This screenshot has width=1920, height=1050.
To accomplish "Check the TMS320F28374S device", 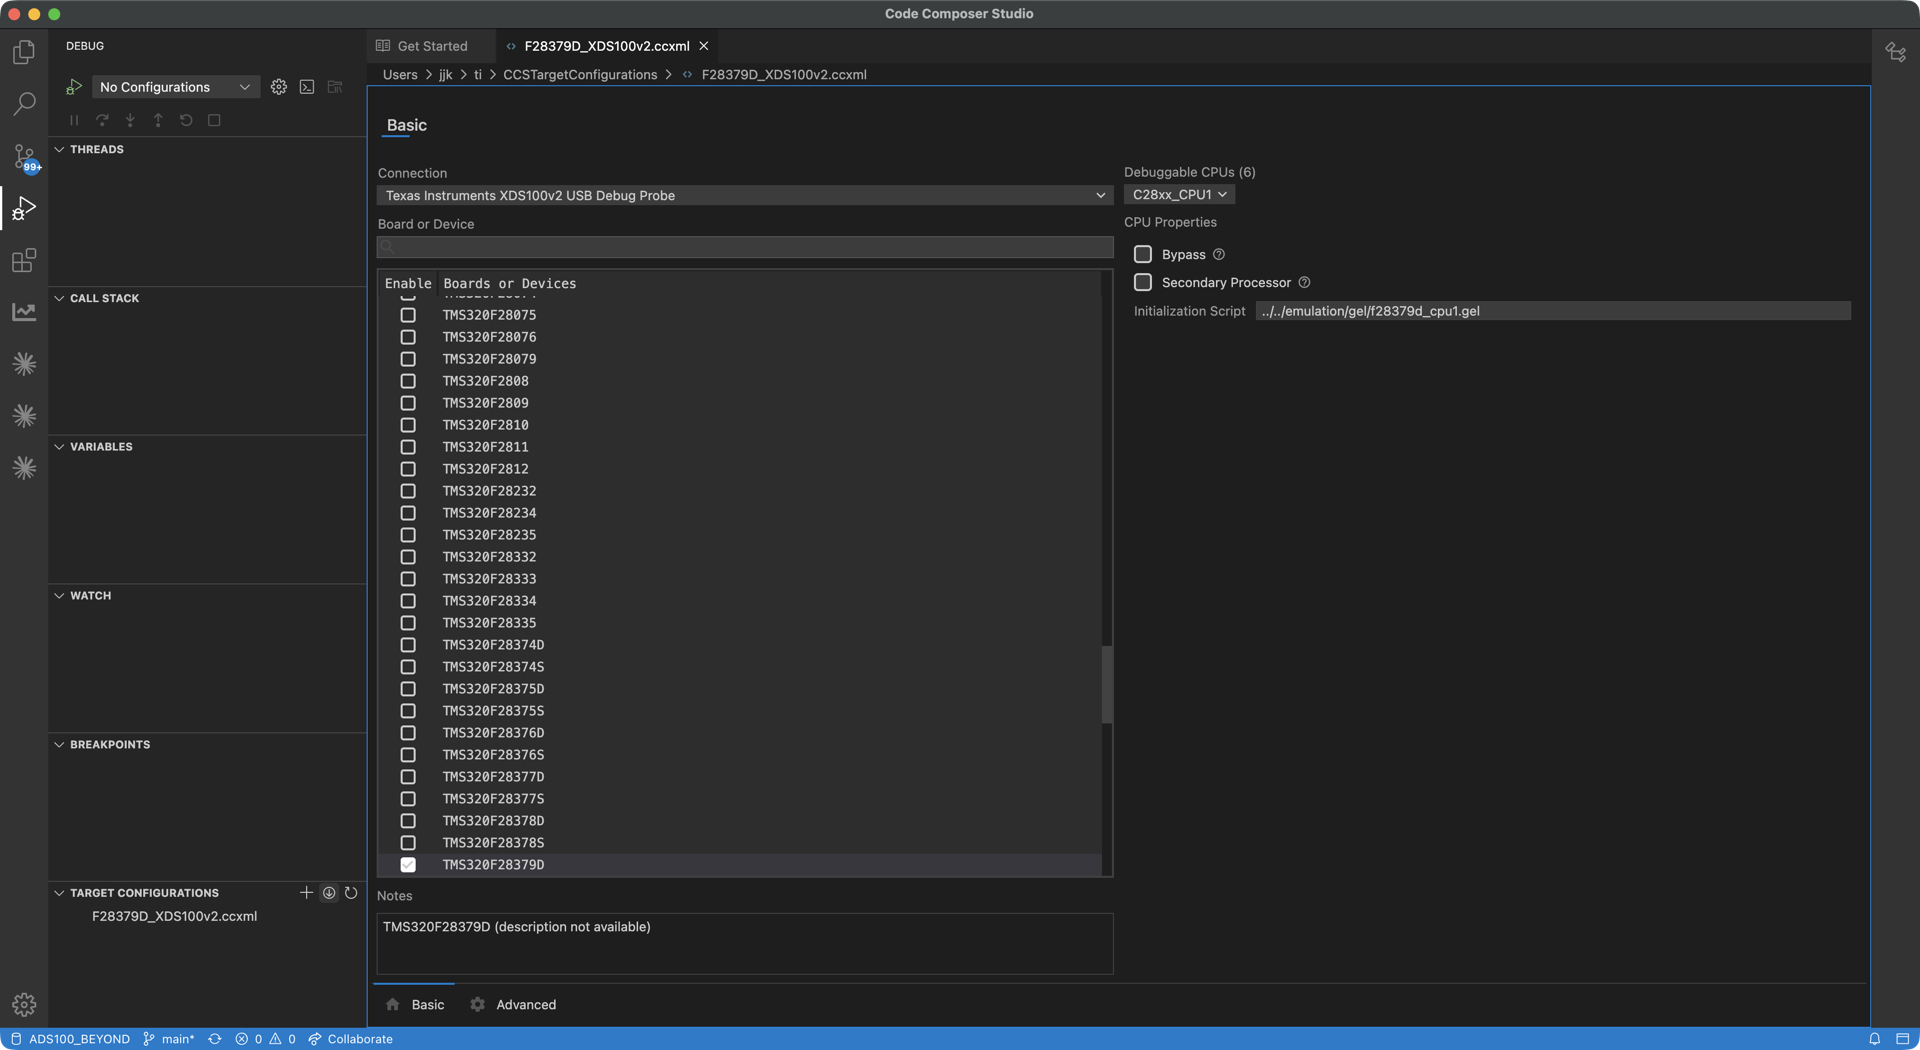I will coord(408,667).
